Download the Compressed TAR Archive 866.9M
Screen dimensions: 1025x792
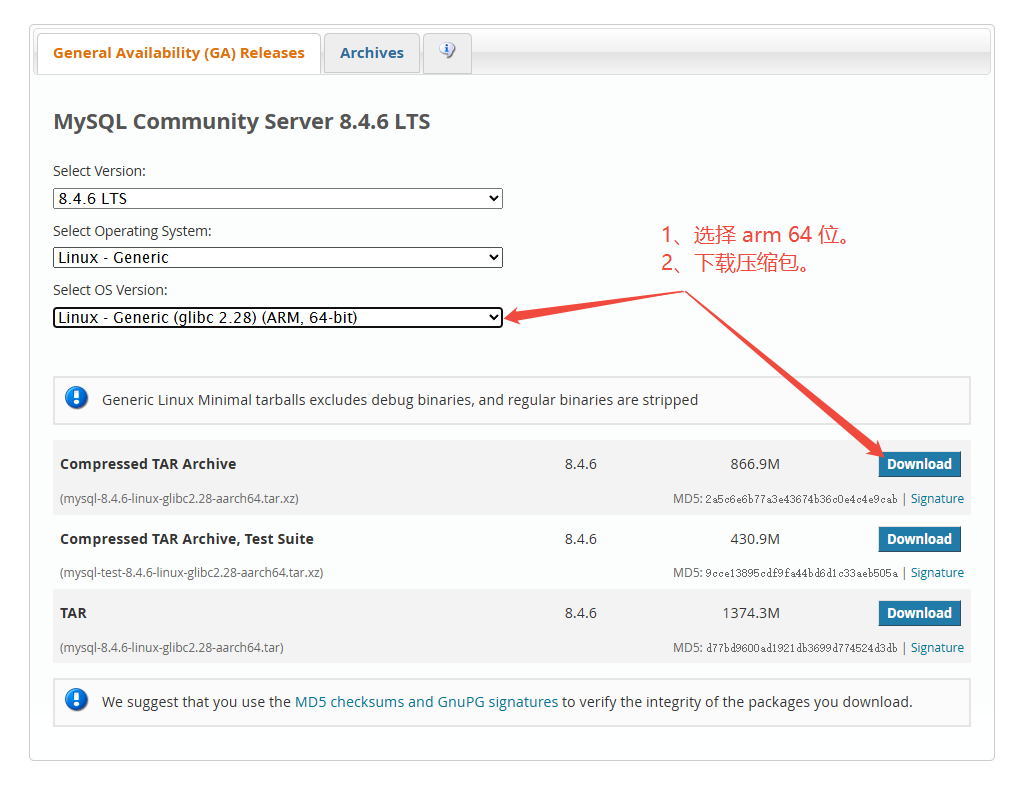point(919,464)
